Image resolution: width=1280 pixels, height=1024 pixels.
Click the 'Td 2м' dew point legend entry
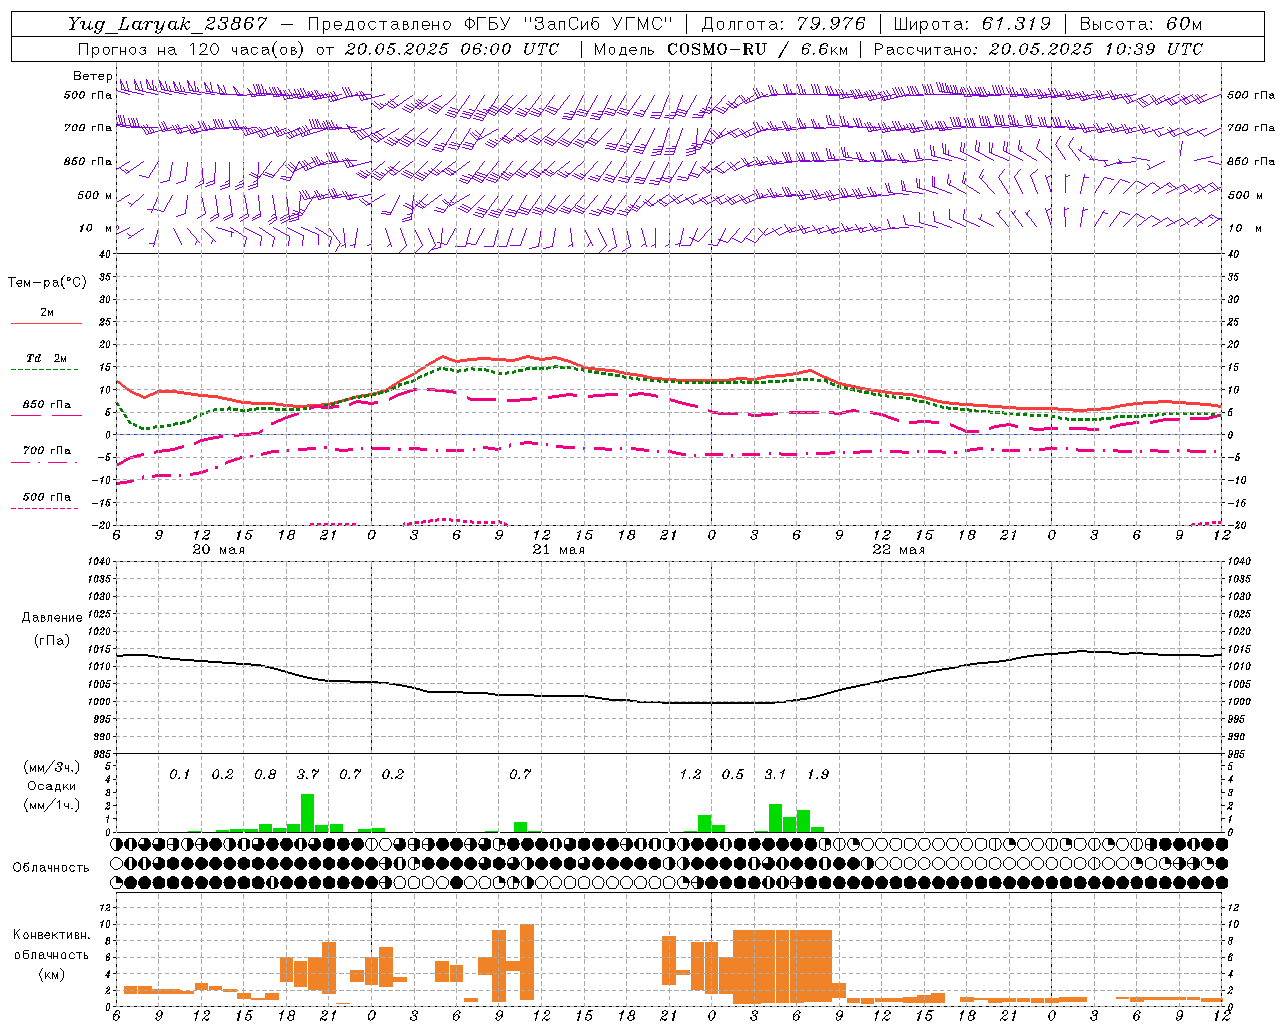tap(46, 358)
